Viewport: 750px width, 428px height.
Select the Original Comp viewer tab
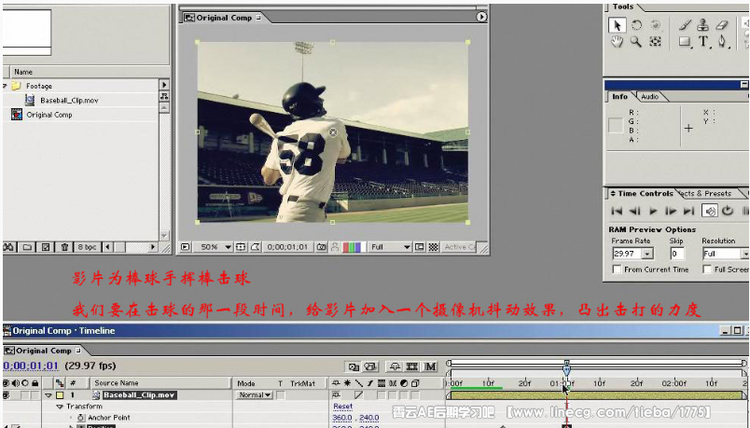[223, 18]
